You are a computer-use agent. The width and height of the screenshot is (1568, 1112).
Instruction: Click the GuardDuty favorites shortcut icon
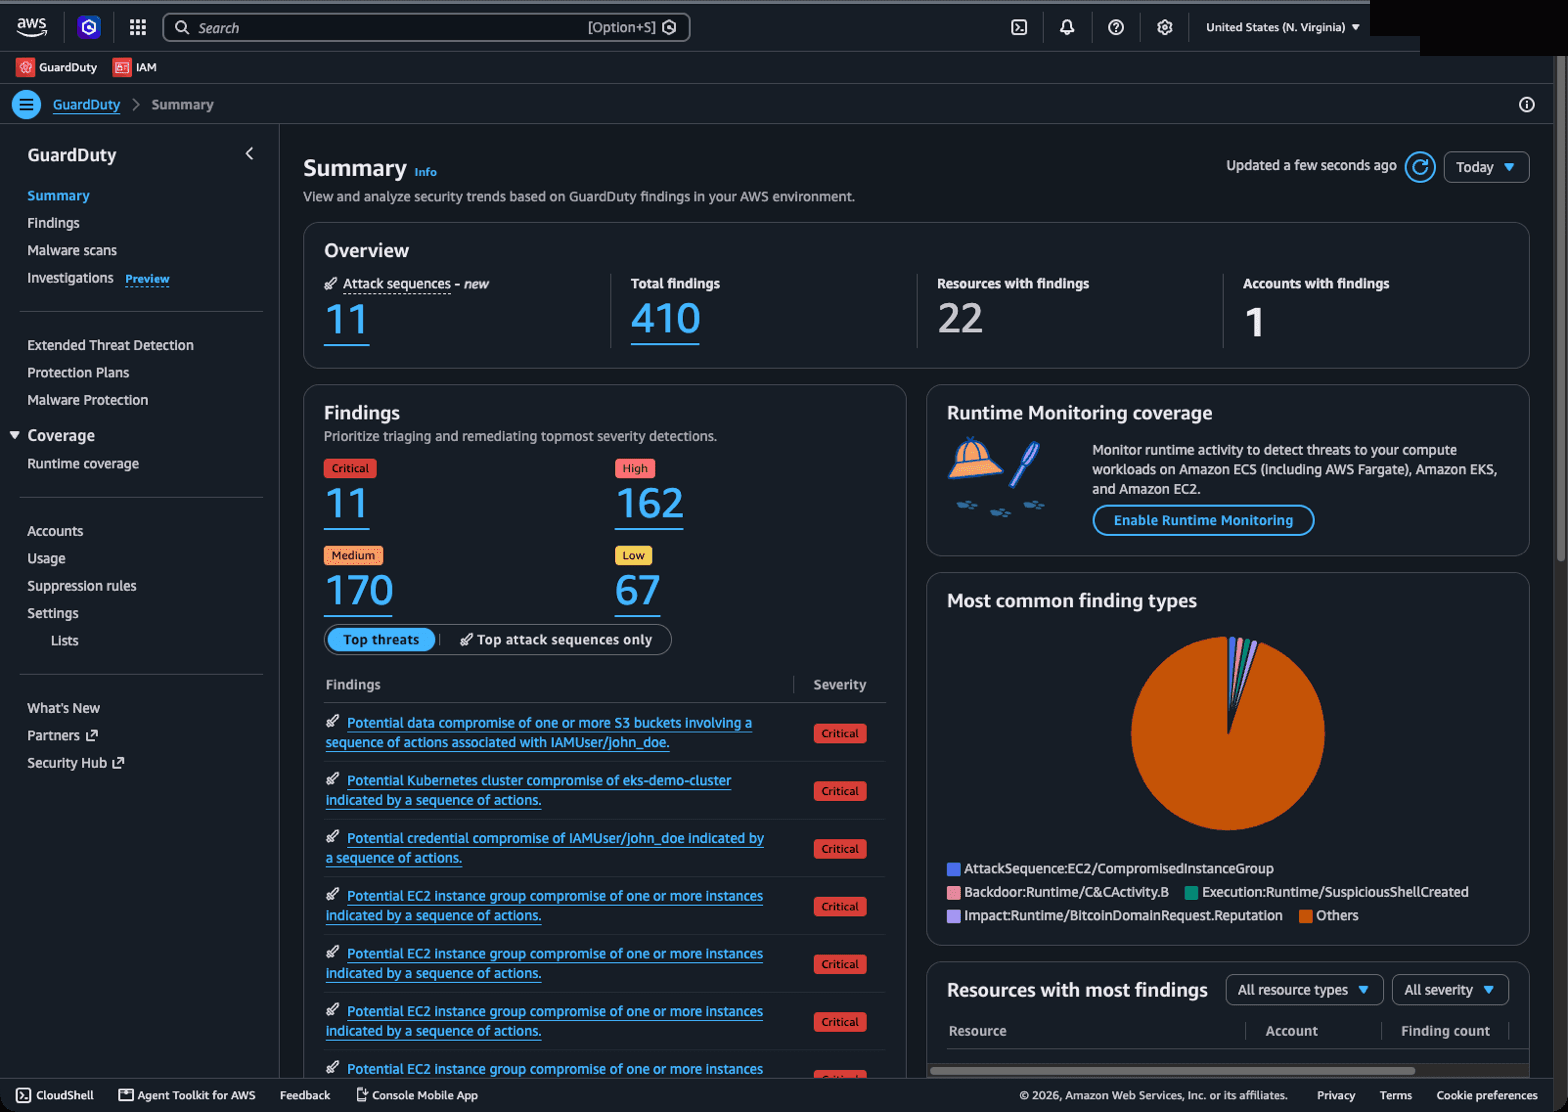pyautogui.click(x=25, y=67)
